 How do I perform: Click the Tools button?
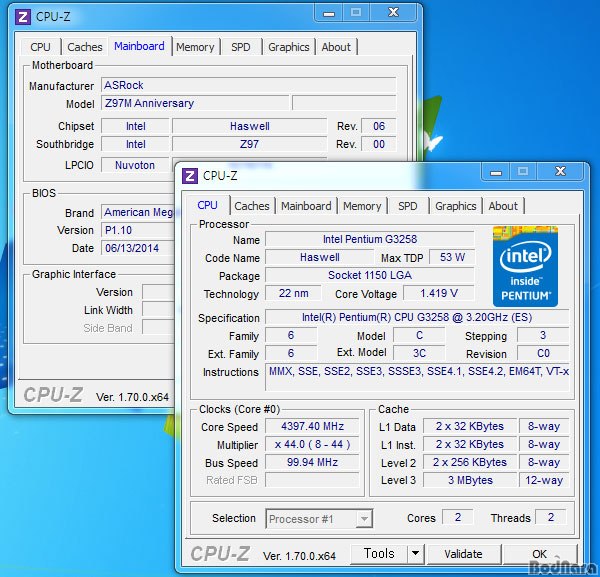379,553
